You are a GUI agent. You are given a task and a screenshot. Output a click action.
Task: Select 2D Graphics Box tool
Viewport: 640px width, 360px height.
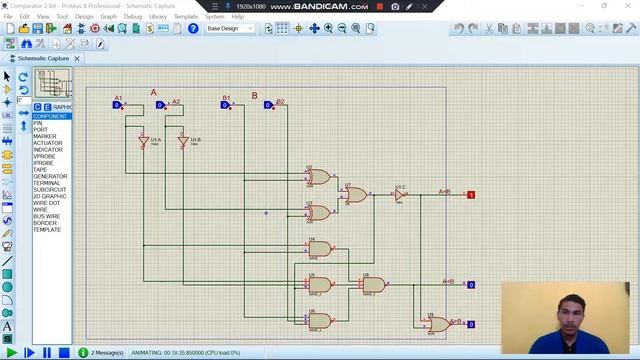click(7, 273)
